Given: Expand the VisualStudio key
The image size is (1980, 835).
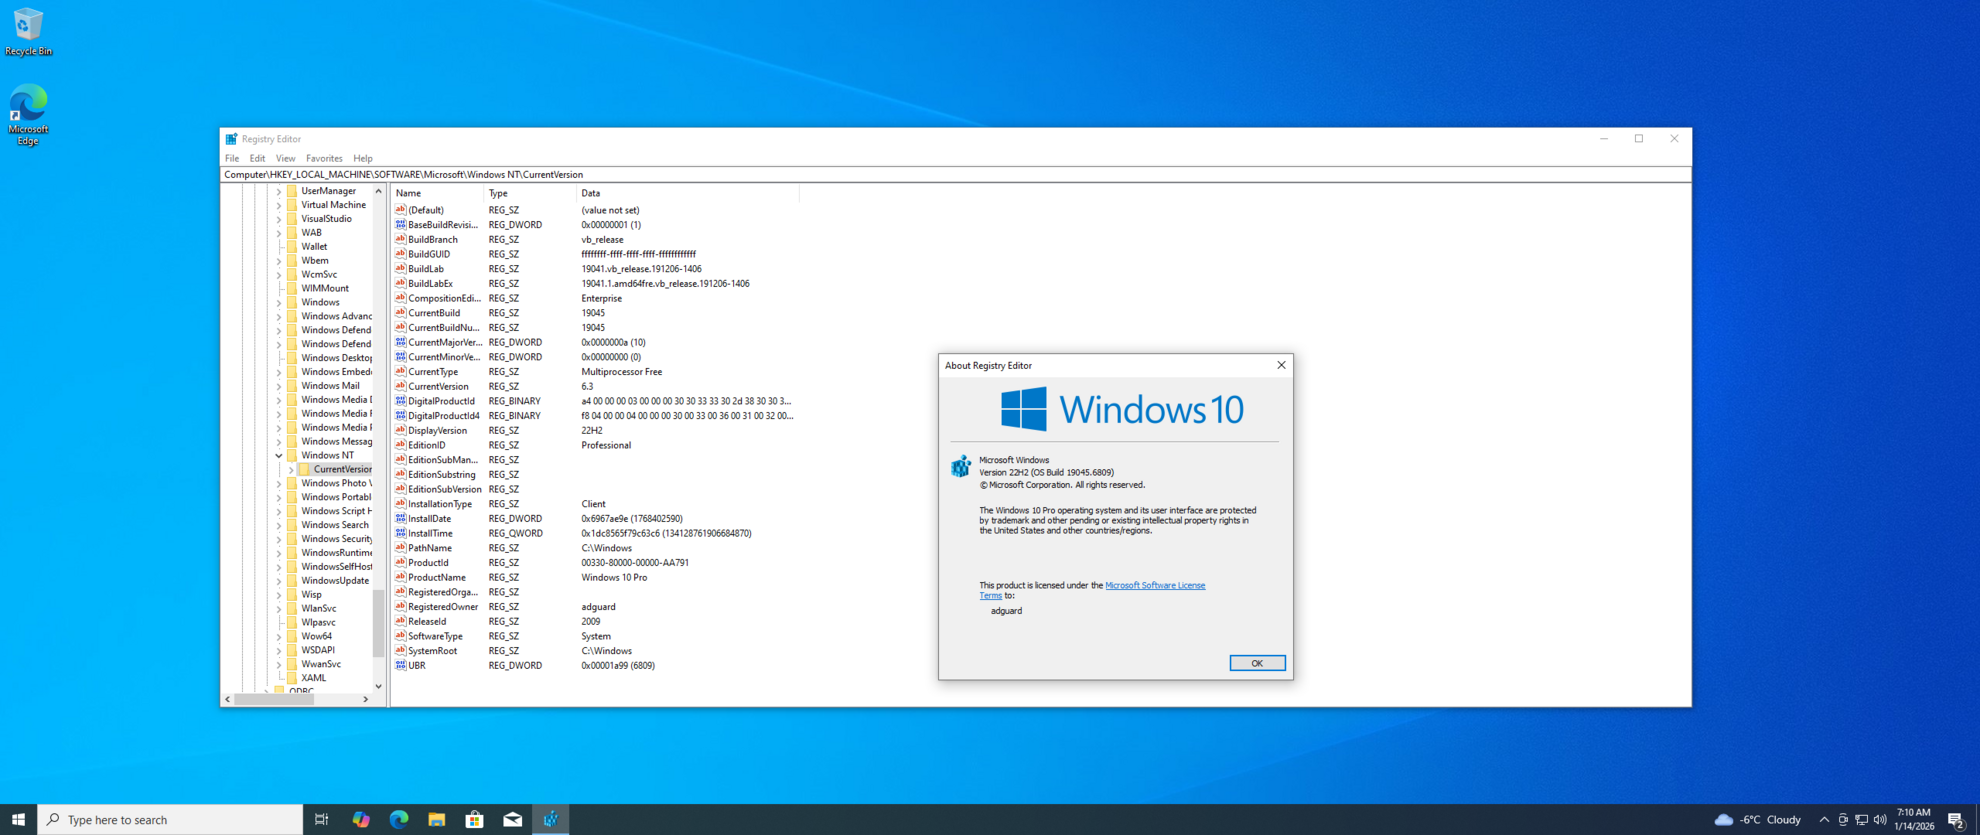Looking at the screenshot, I should coord(279,219).
